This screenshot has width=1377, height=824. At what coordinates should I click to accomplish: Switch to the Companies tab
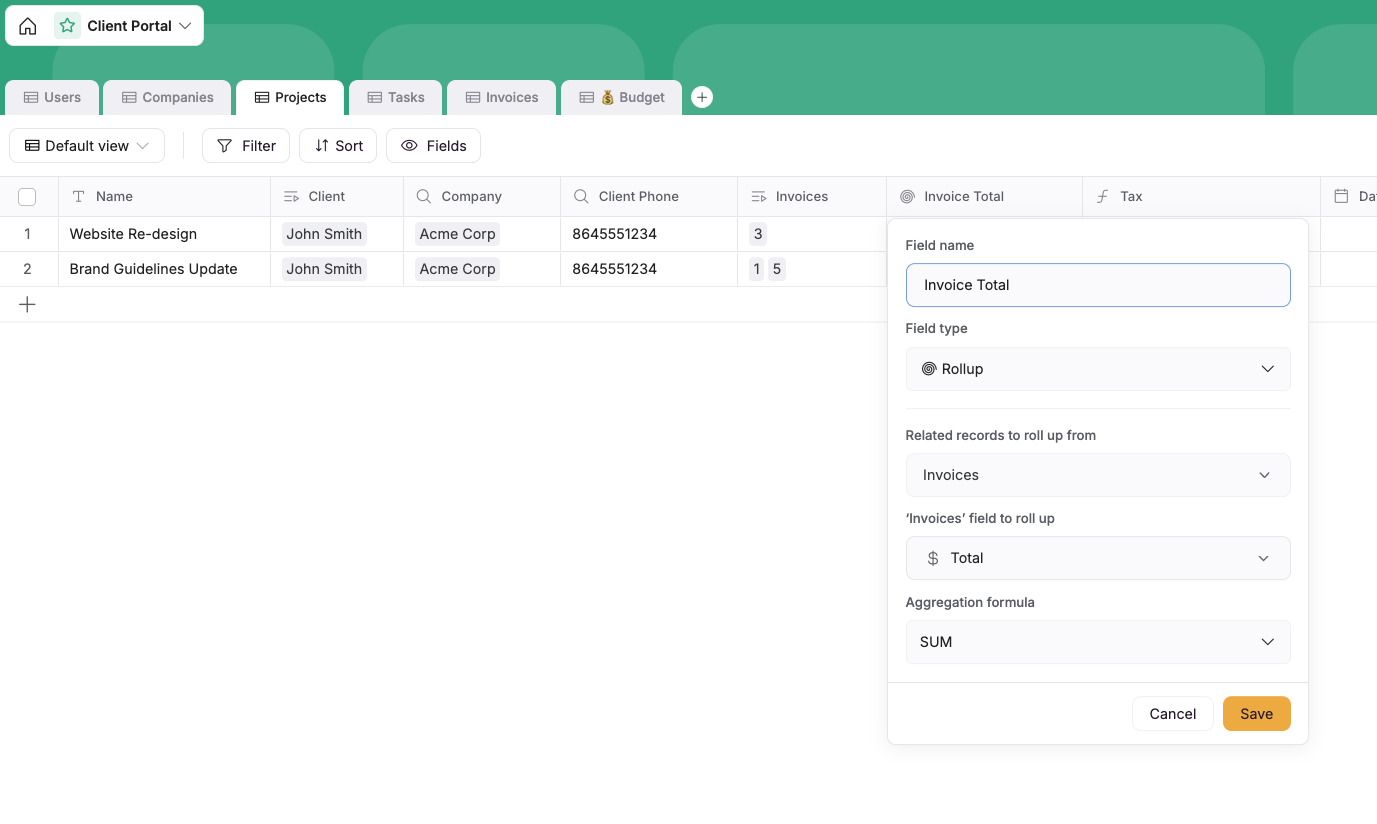point(167,97)
